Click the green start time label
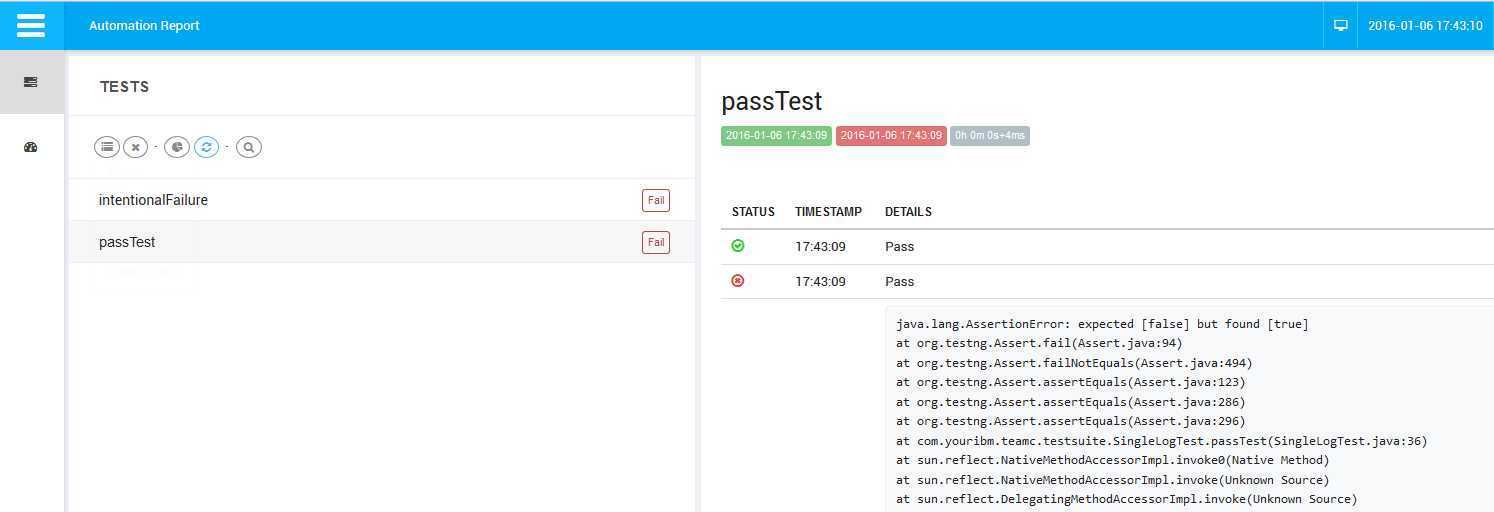Viewport: 1494px width, 512px height. tap(776, 135)
